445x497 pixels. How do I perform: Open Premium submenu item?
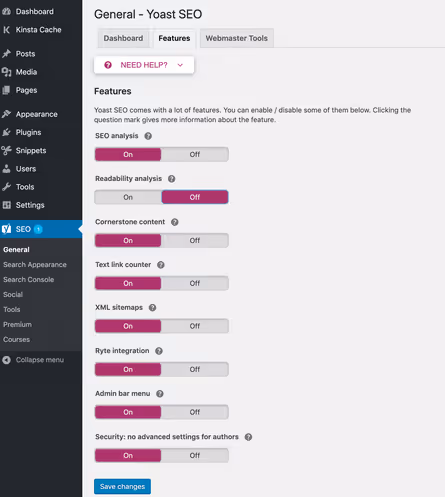(18, 325)
